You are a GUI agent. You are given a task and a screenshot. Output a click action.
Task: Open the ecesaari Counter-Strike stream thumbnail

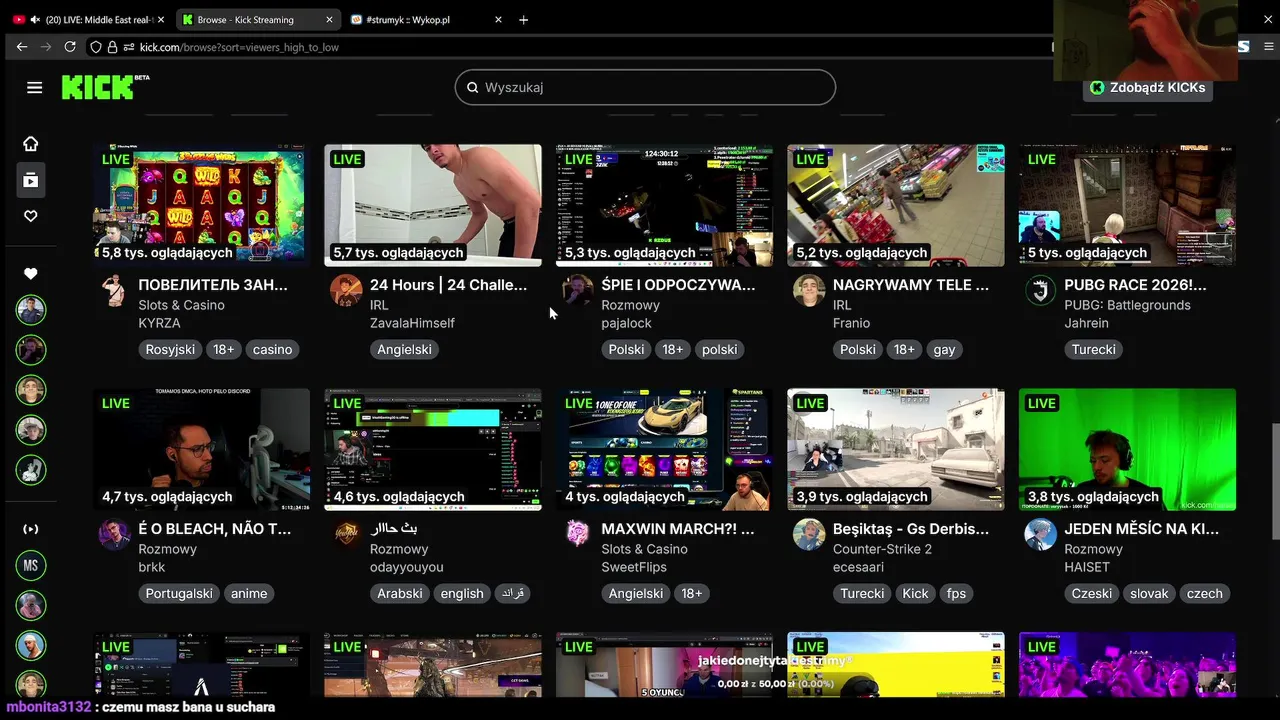[896, 449]
